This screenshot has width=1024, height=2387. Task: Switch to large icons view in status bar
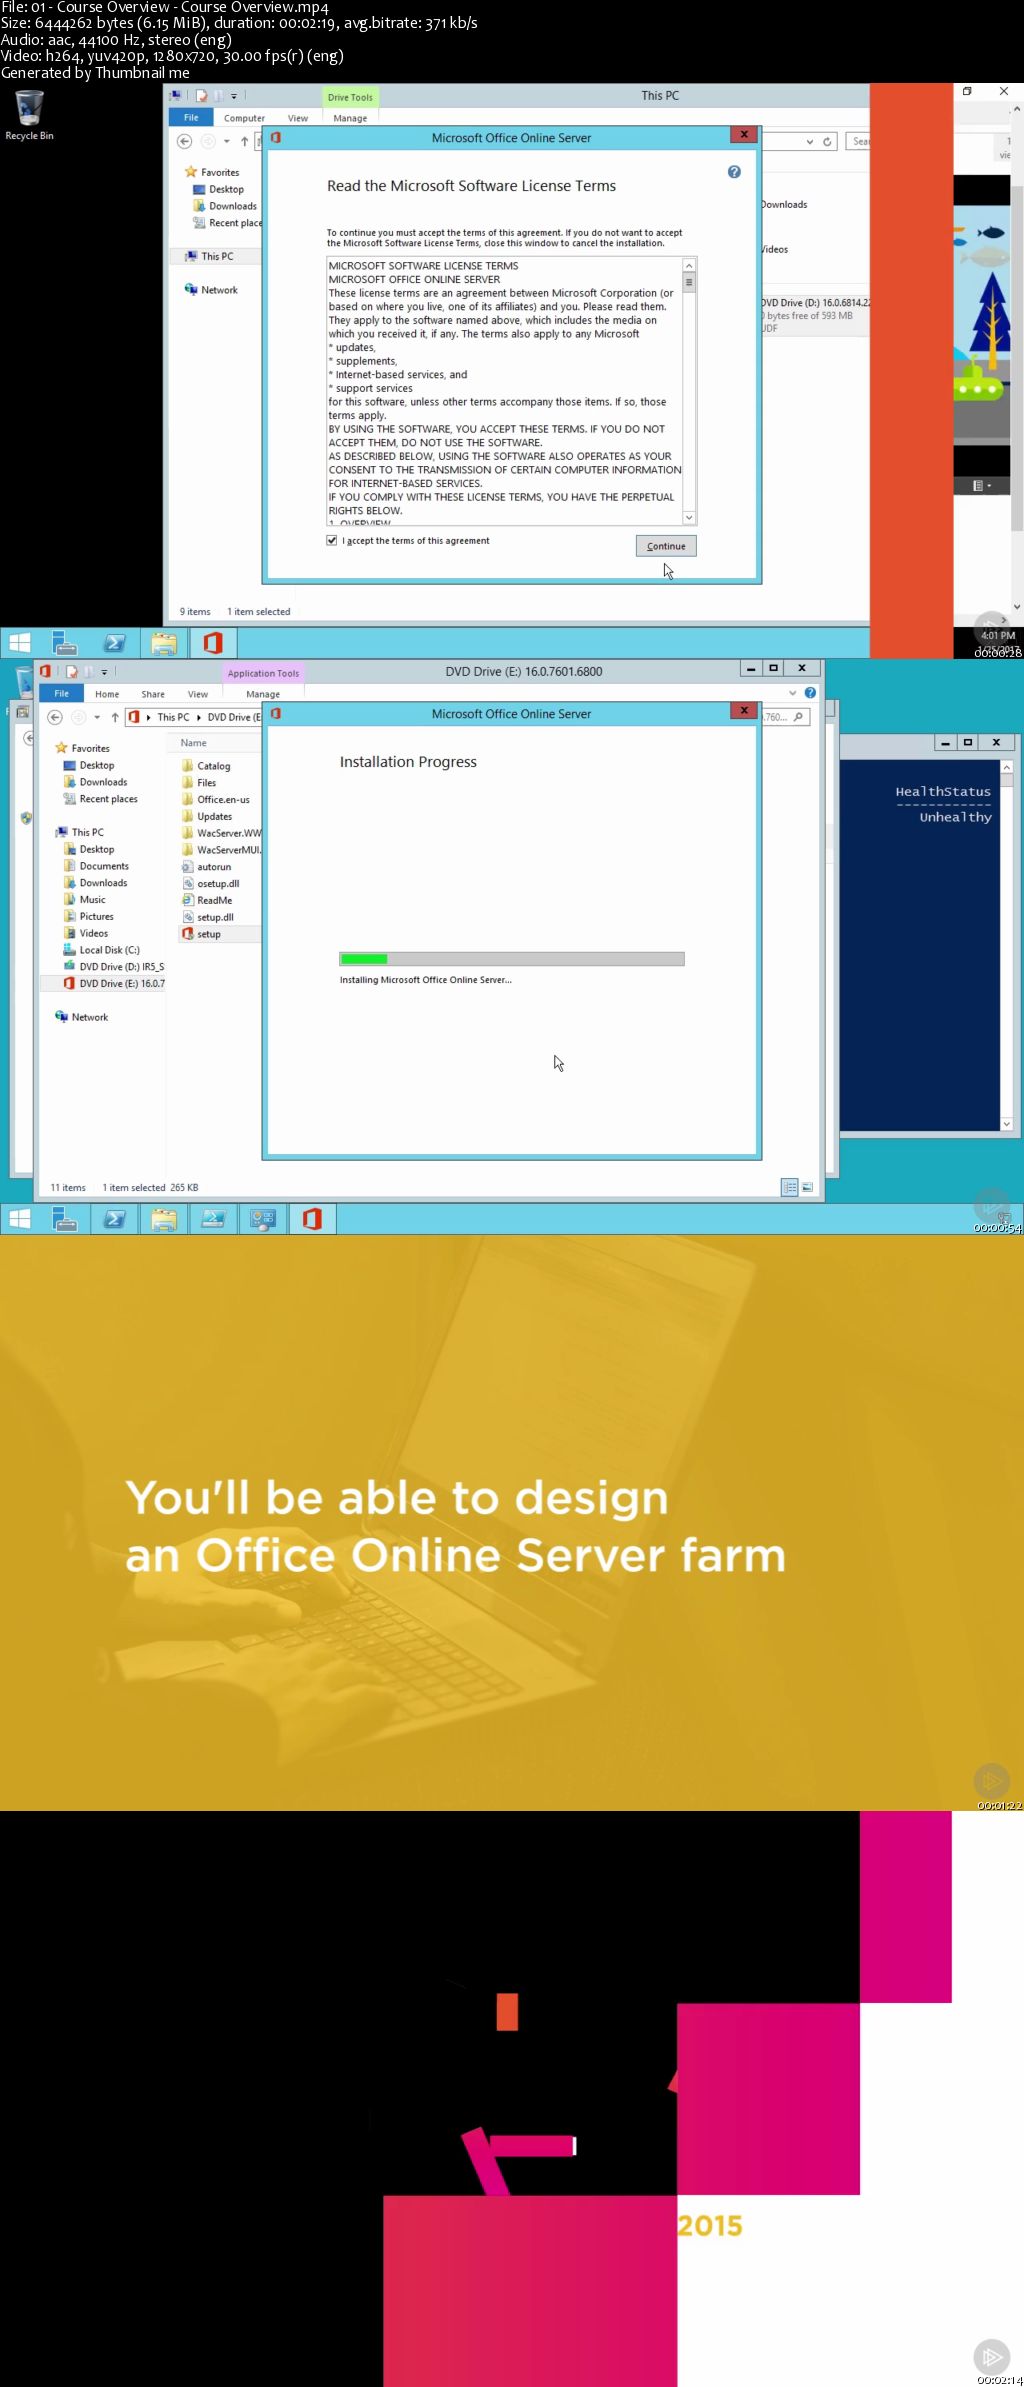(807, 1187)
